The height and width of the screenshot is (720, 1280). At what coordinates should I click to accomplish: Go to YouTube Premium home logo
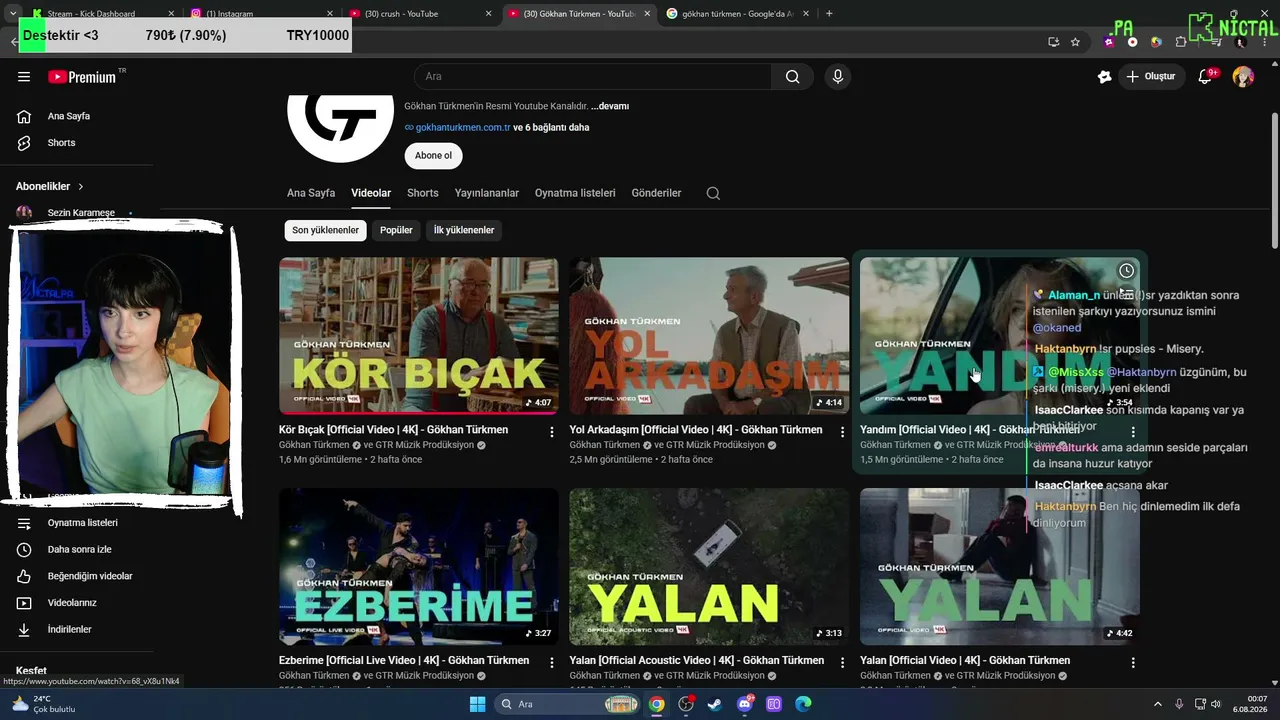[x=82, y=77]
